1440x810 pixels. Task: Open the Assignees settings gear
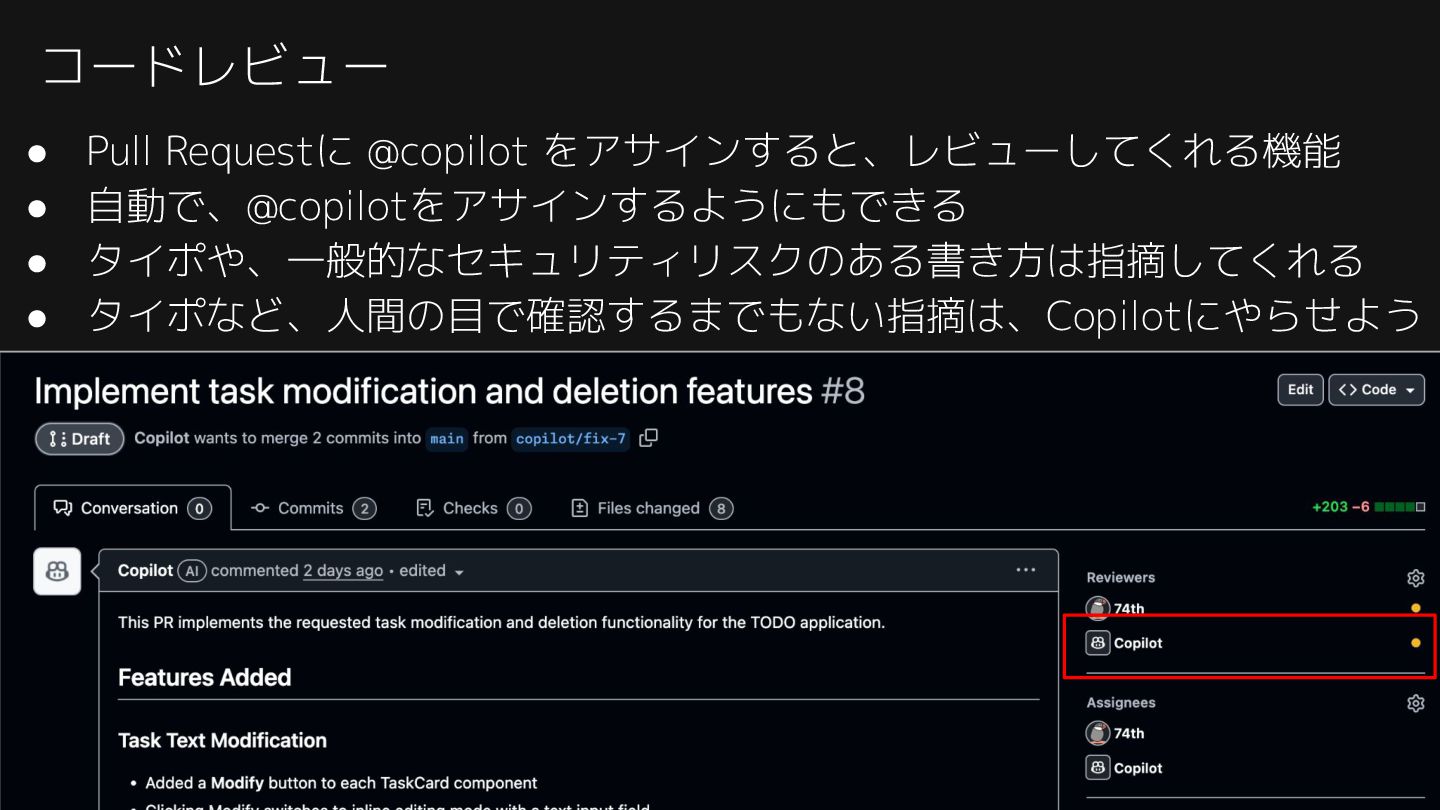[x=1415, y=703]
